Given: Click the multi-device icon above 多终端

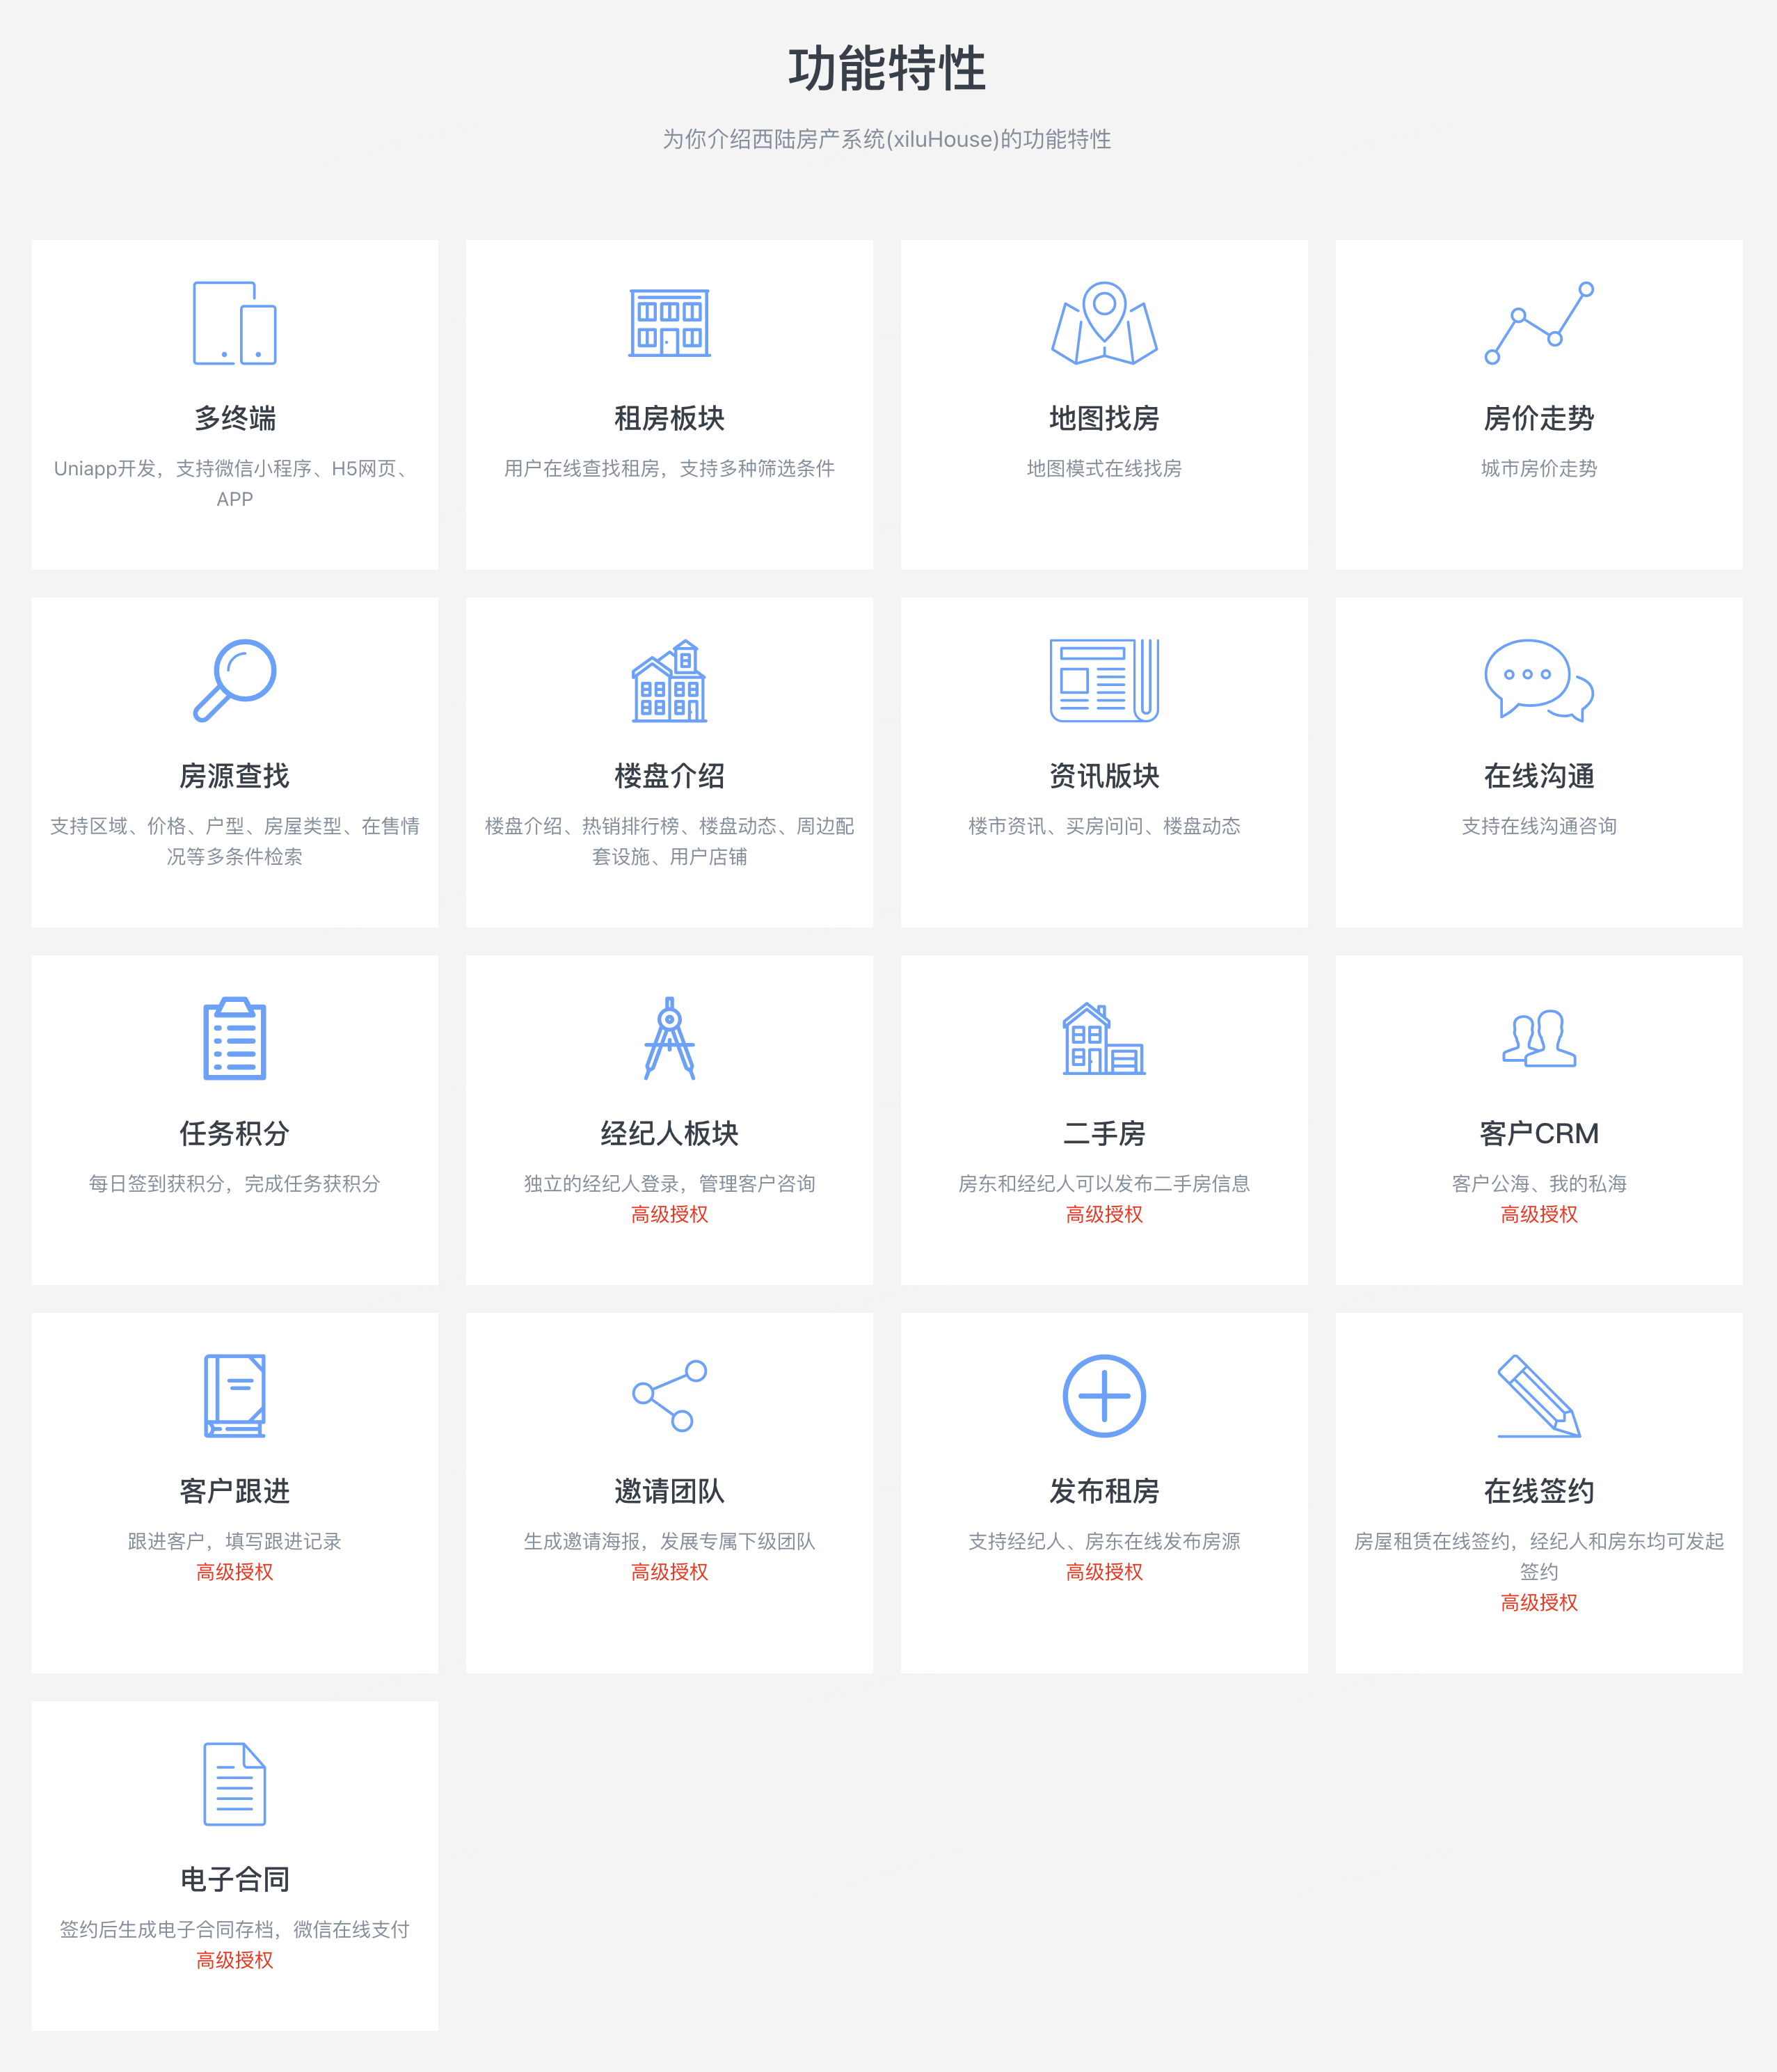Looking at the screenshot, I should pyautogui.click(x=234, y=323).
